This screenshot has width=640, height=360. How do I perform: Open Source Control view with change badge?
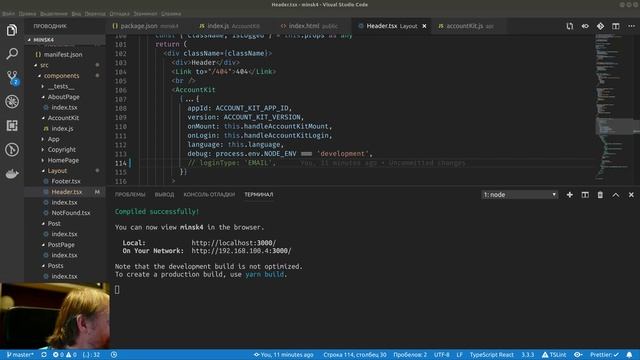pyautogui.click(x=12, y=78)
